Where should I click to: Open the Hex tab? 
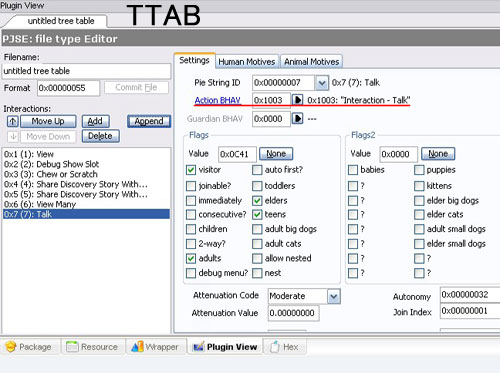point(284,347)
